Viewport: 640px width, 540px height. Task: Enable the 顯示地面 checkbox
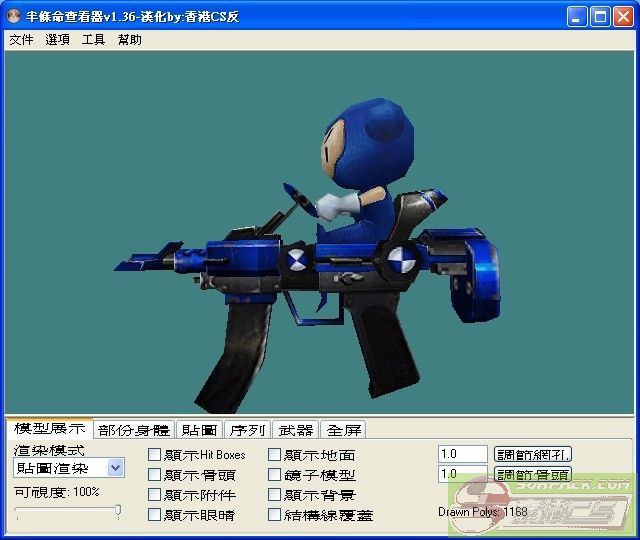pos(275,455)
